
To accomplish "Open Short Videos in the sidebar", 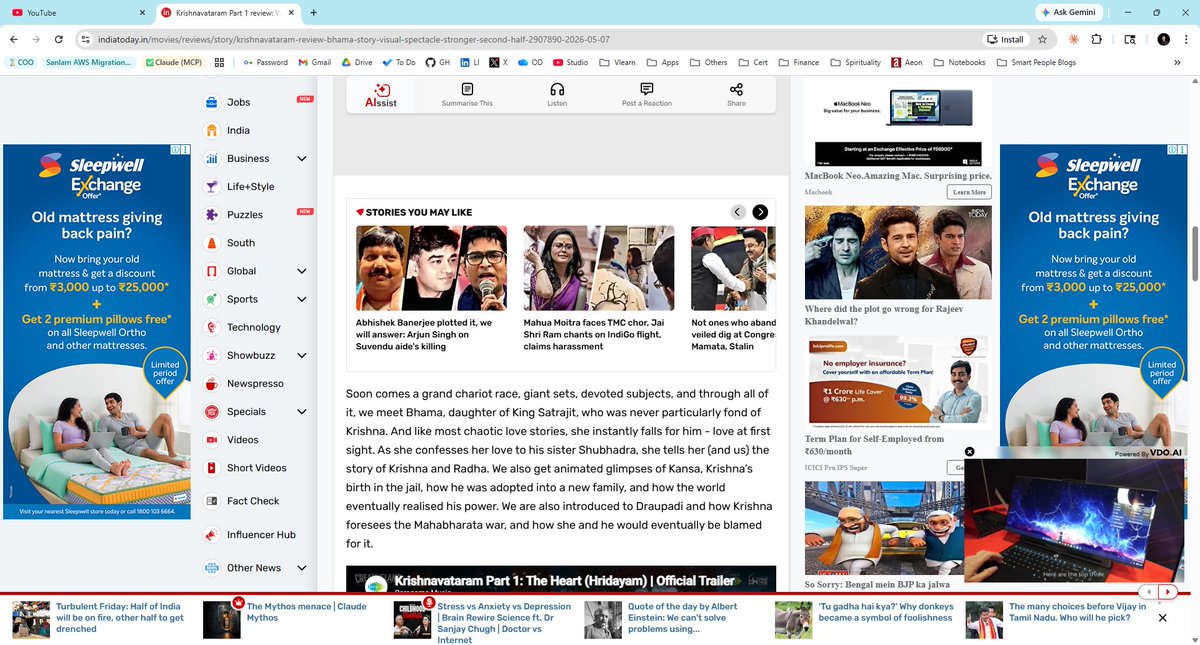I will [x=256, y=468].
